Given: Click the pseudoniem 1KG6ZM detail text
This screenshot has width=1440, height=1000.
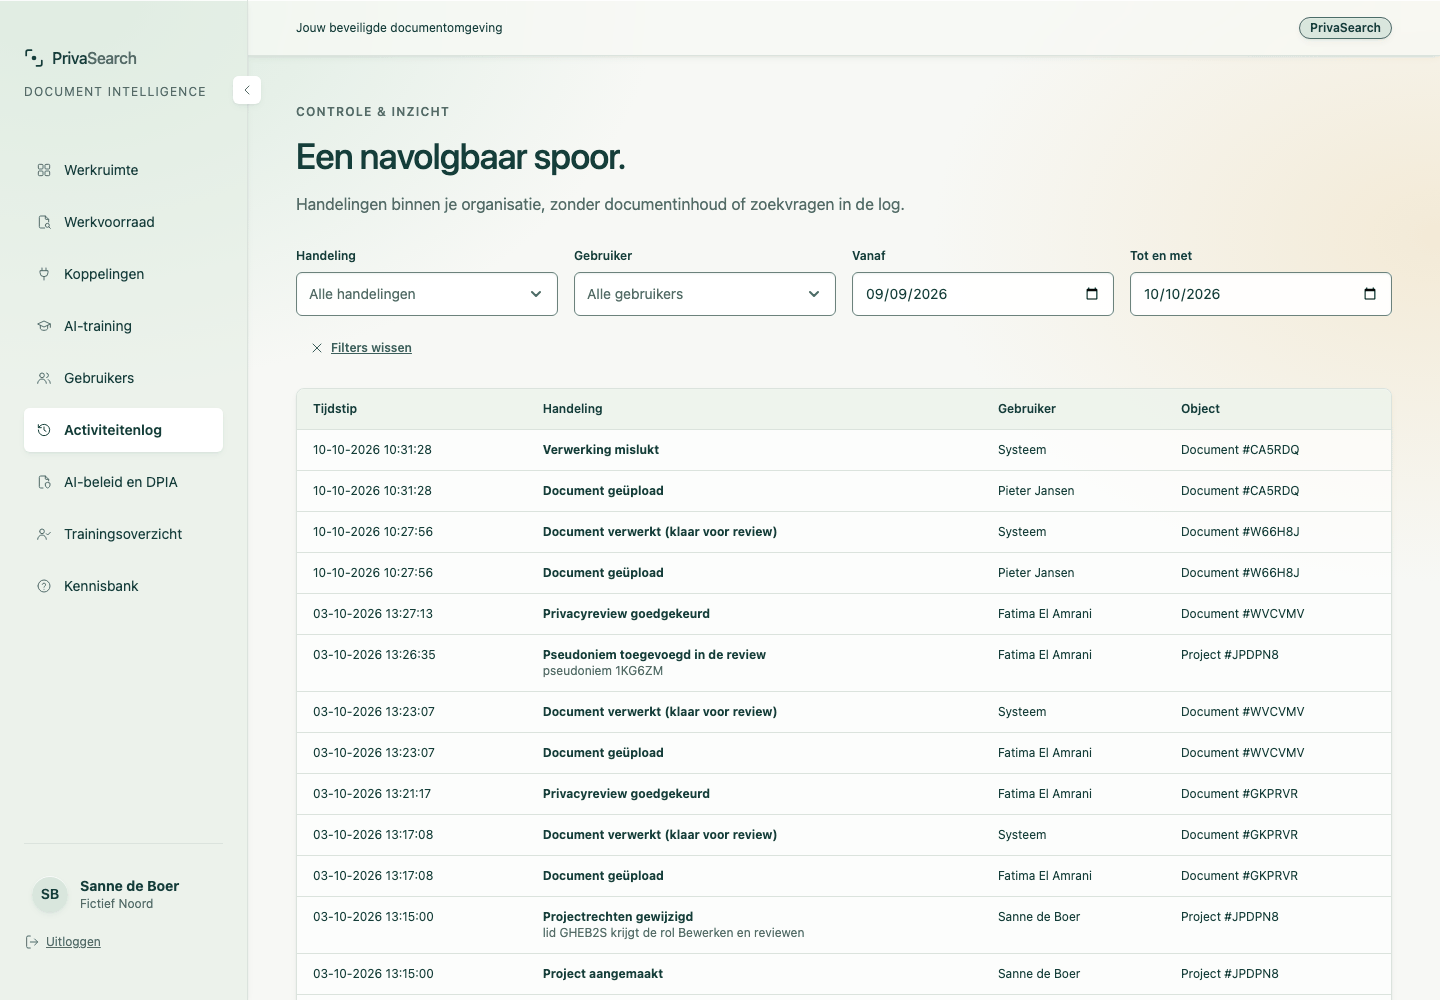Looking at the screenshot, I should pyautogui.click(x=603, y=671).
